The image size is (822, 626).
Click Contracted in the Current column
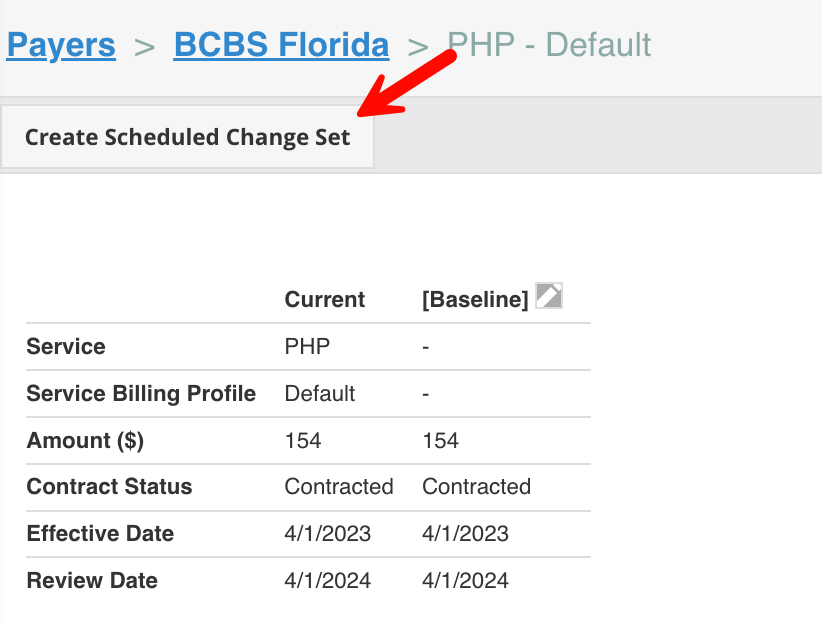coord(339,487)
